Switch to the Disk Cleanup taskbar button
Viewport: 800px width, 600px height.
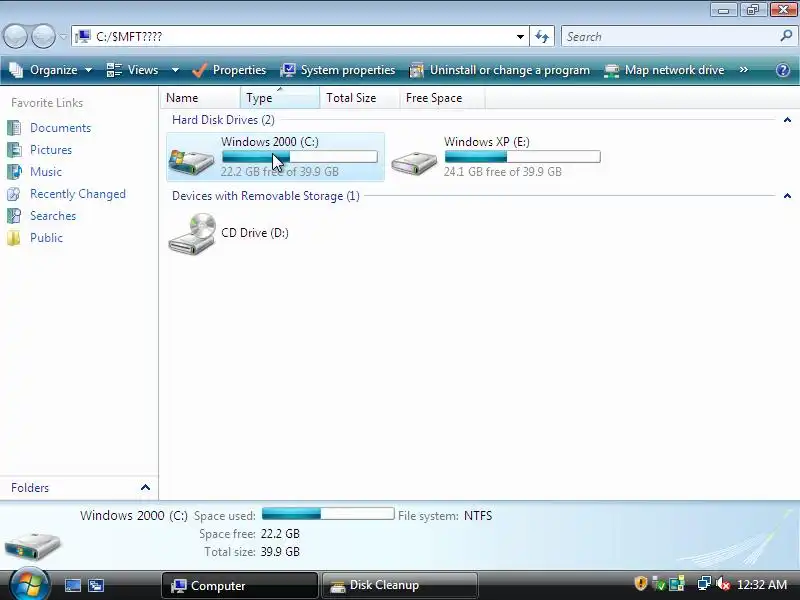399,585
